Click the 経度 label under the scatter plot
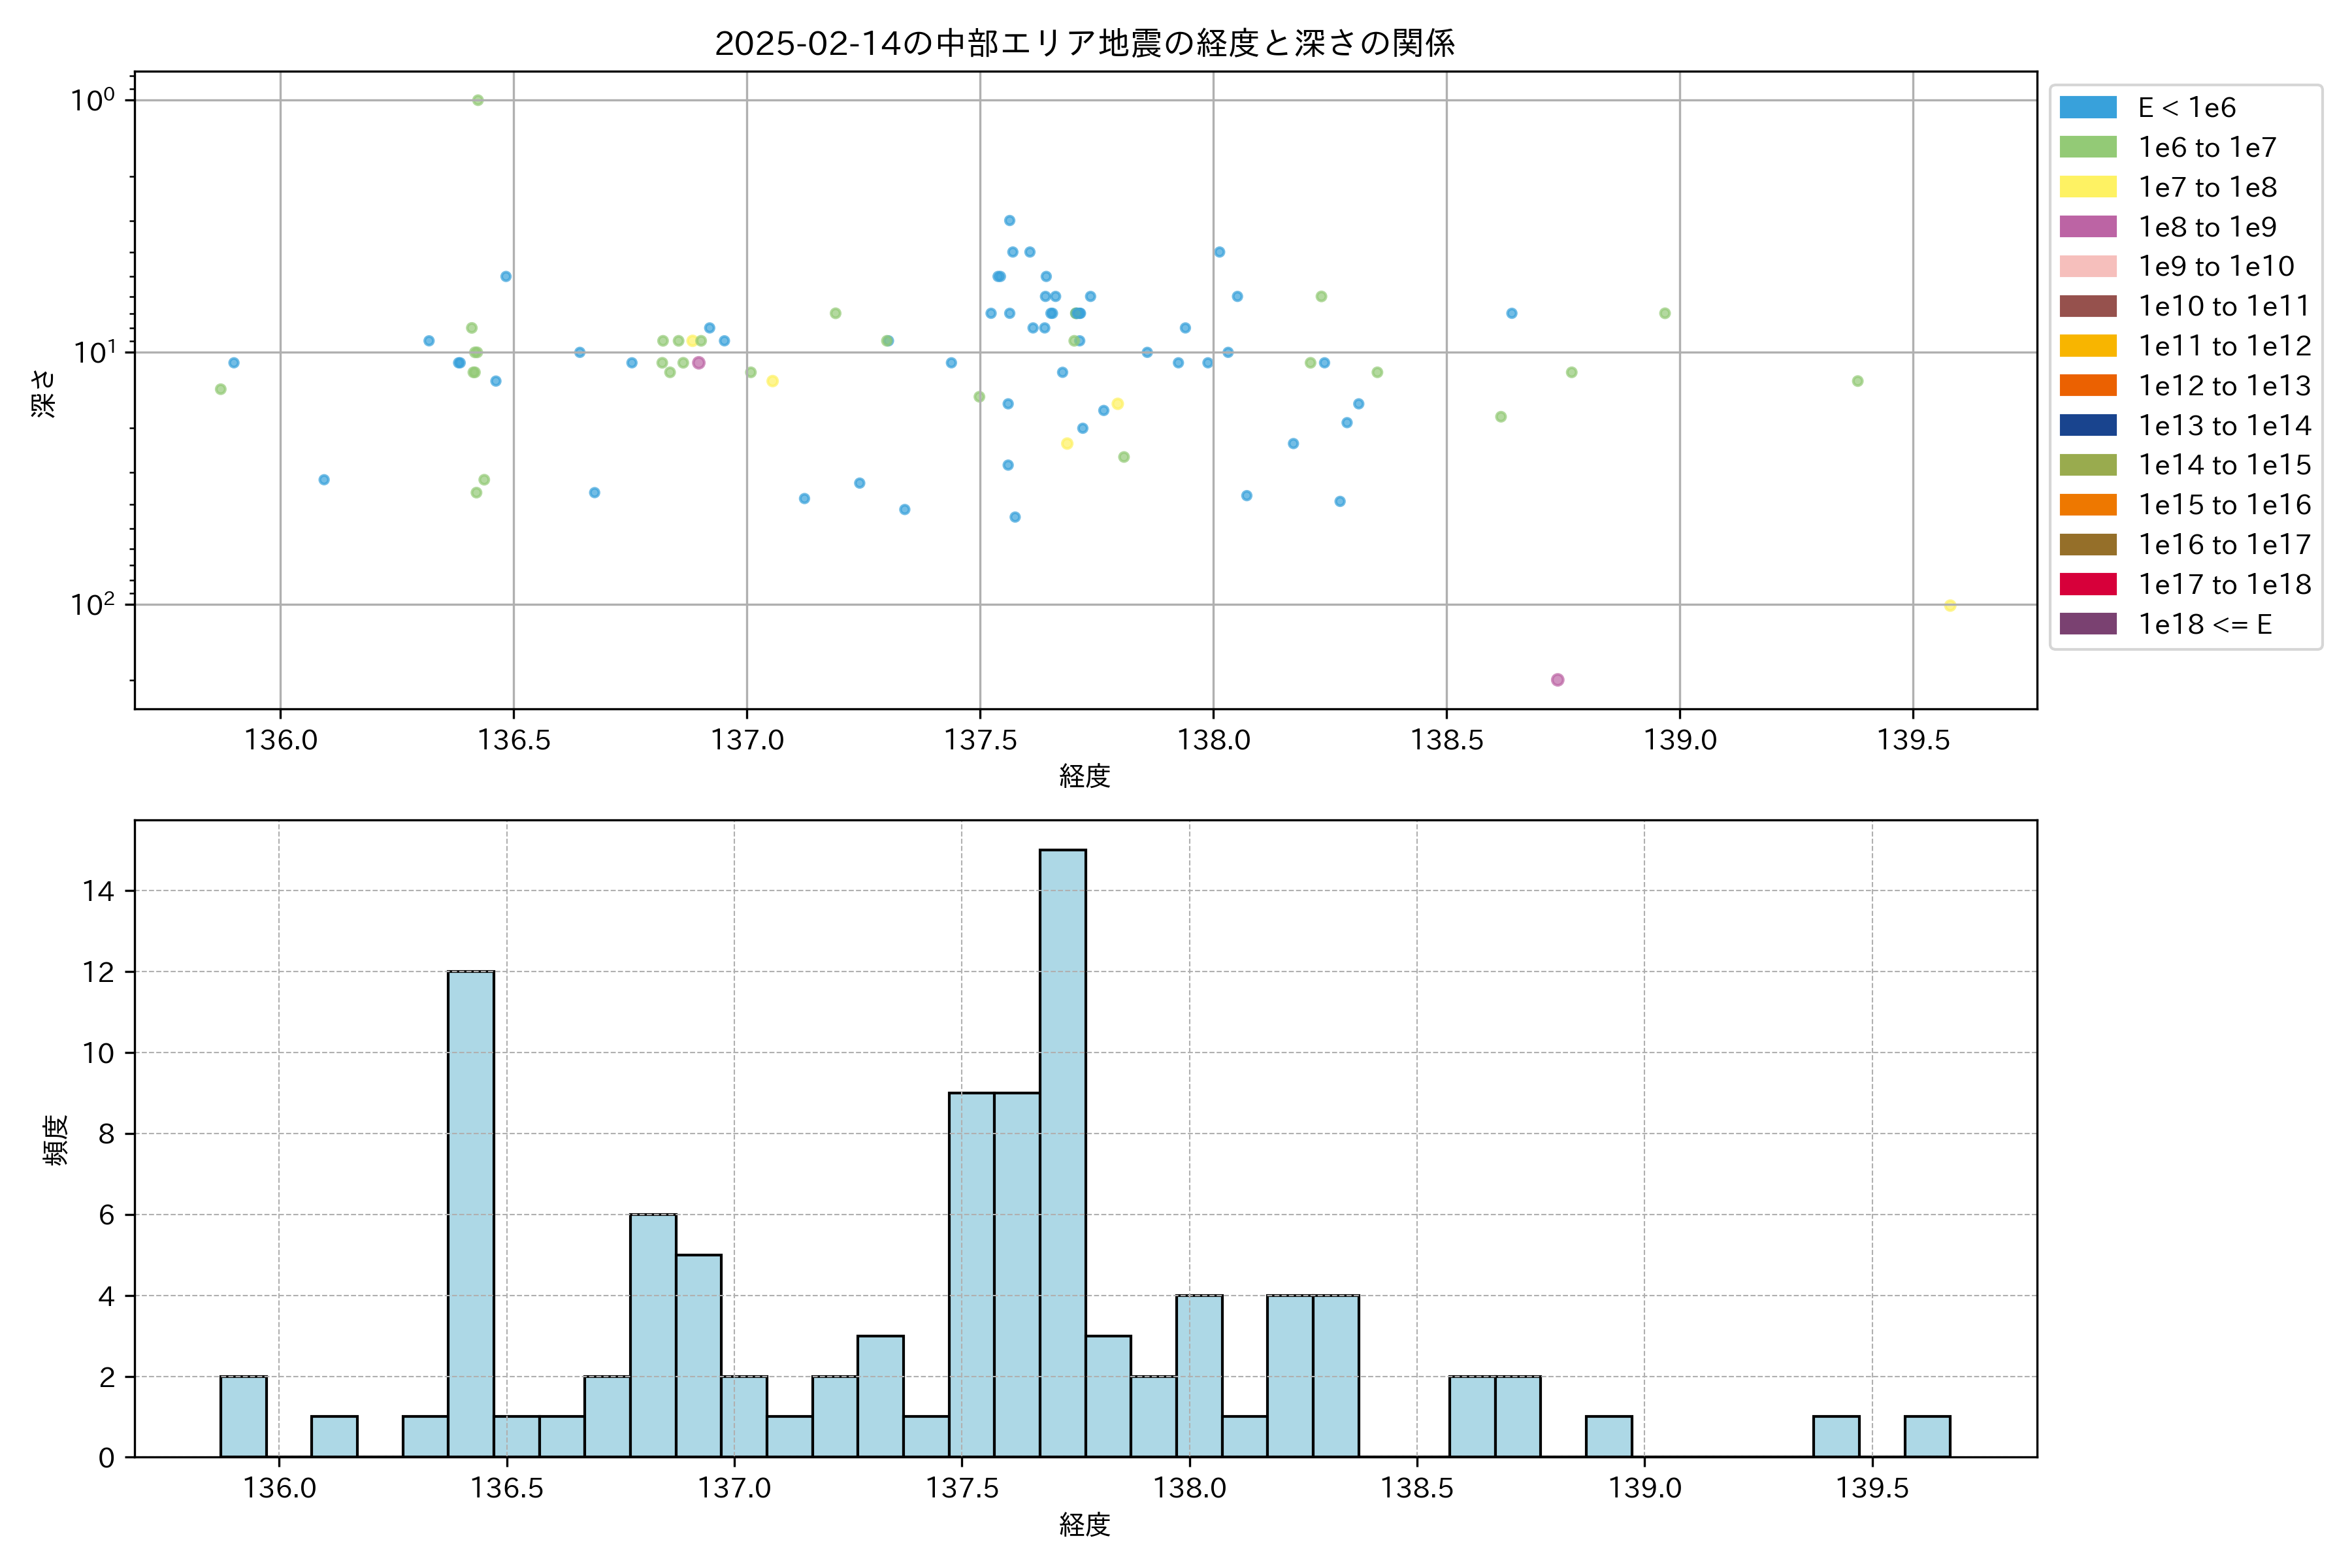The width and height of the screenshot is (2352, 1568). click(1084, 776)
